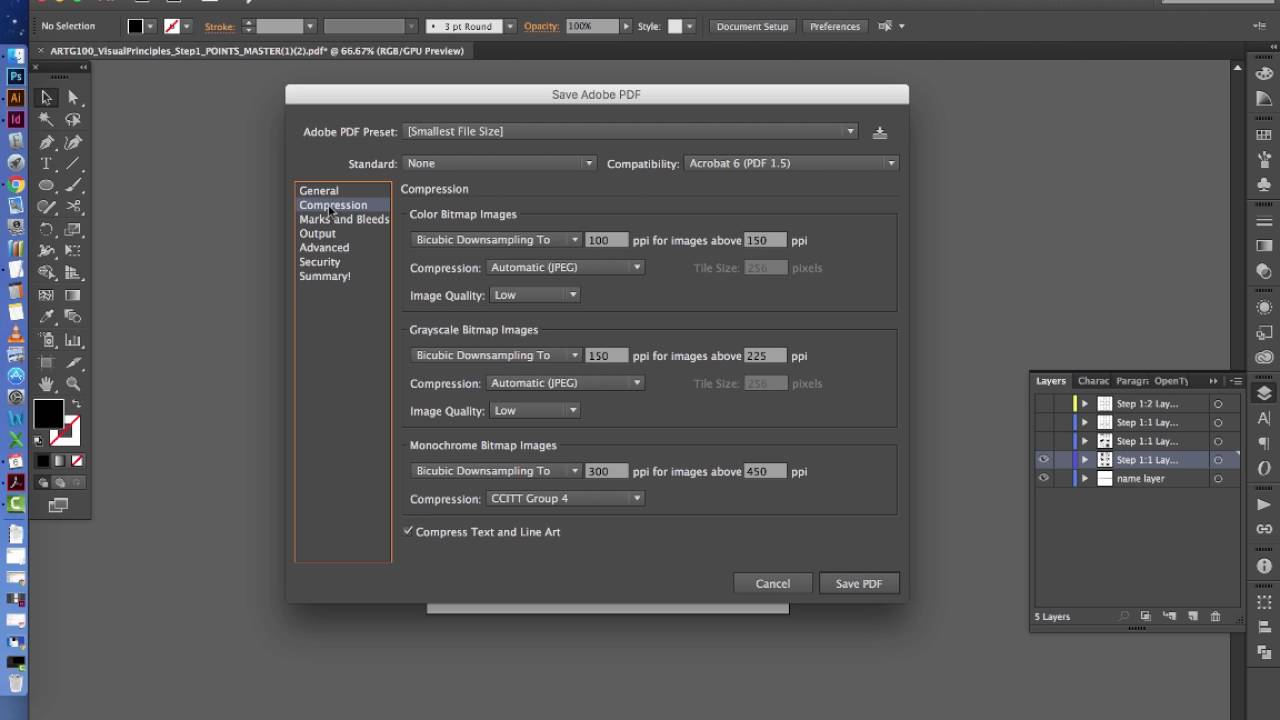
Task: Click target circle of name layer
Action: click(1218, 479)
